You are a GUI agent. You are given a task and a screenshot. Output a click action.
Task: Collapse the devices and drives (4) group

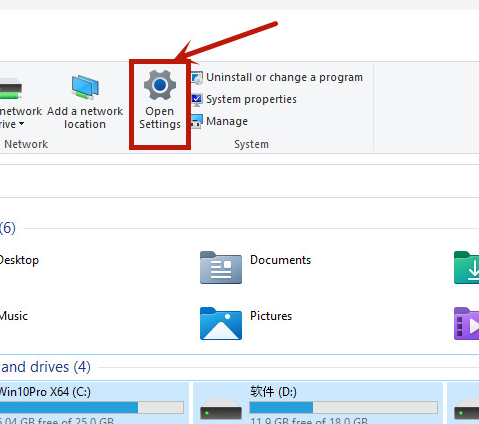coord(45,367)
